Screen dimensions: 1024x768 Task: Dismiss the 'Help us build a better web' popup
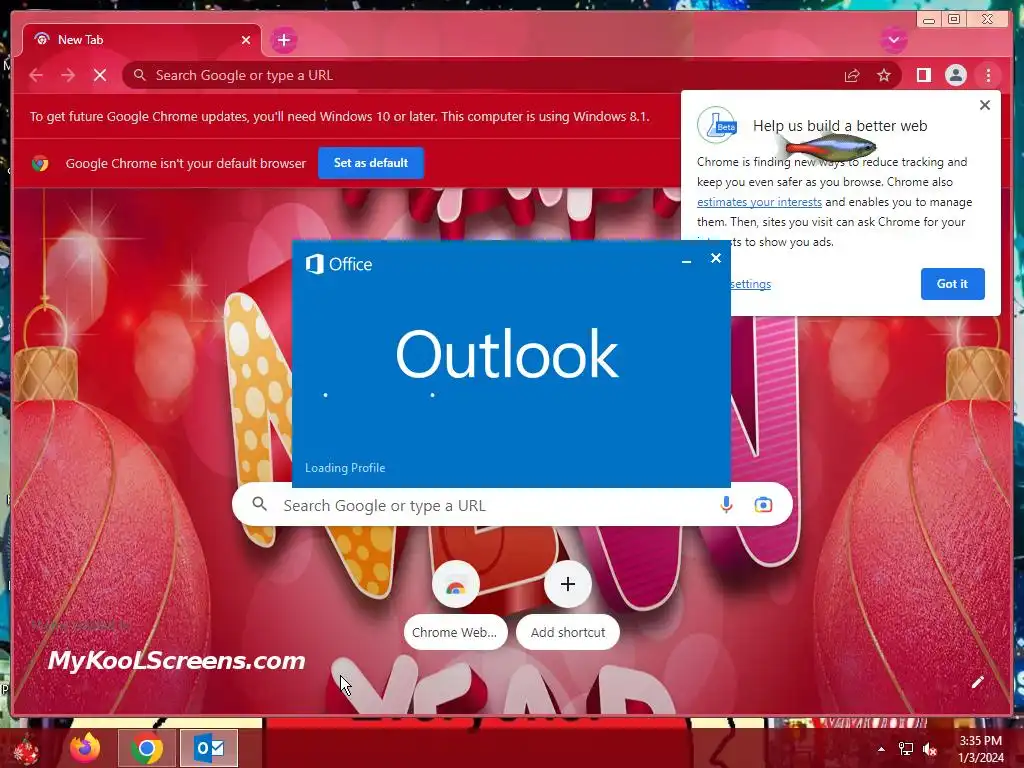[x=985, y=105]
